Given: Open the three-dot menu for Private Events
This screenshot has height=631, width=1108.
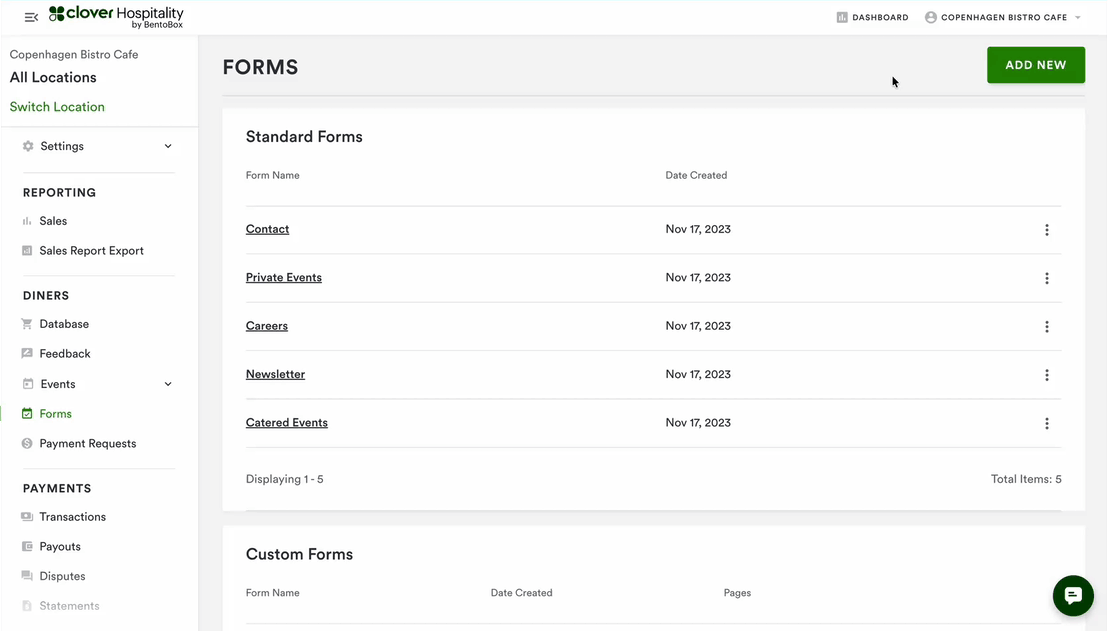Looking at the screenshot, I should pyautogui.click(x=1047, y=278).
